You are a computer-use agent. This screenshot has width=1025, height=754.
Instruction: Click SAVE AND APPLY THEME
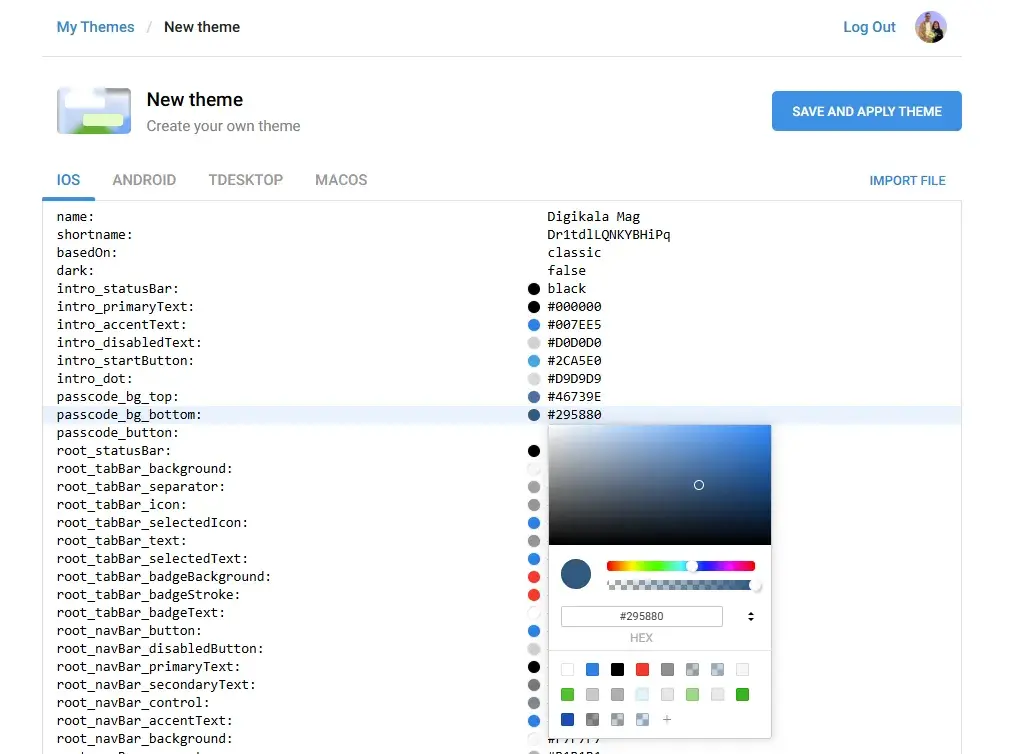tap(866, 111)
